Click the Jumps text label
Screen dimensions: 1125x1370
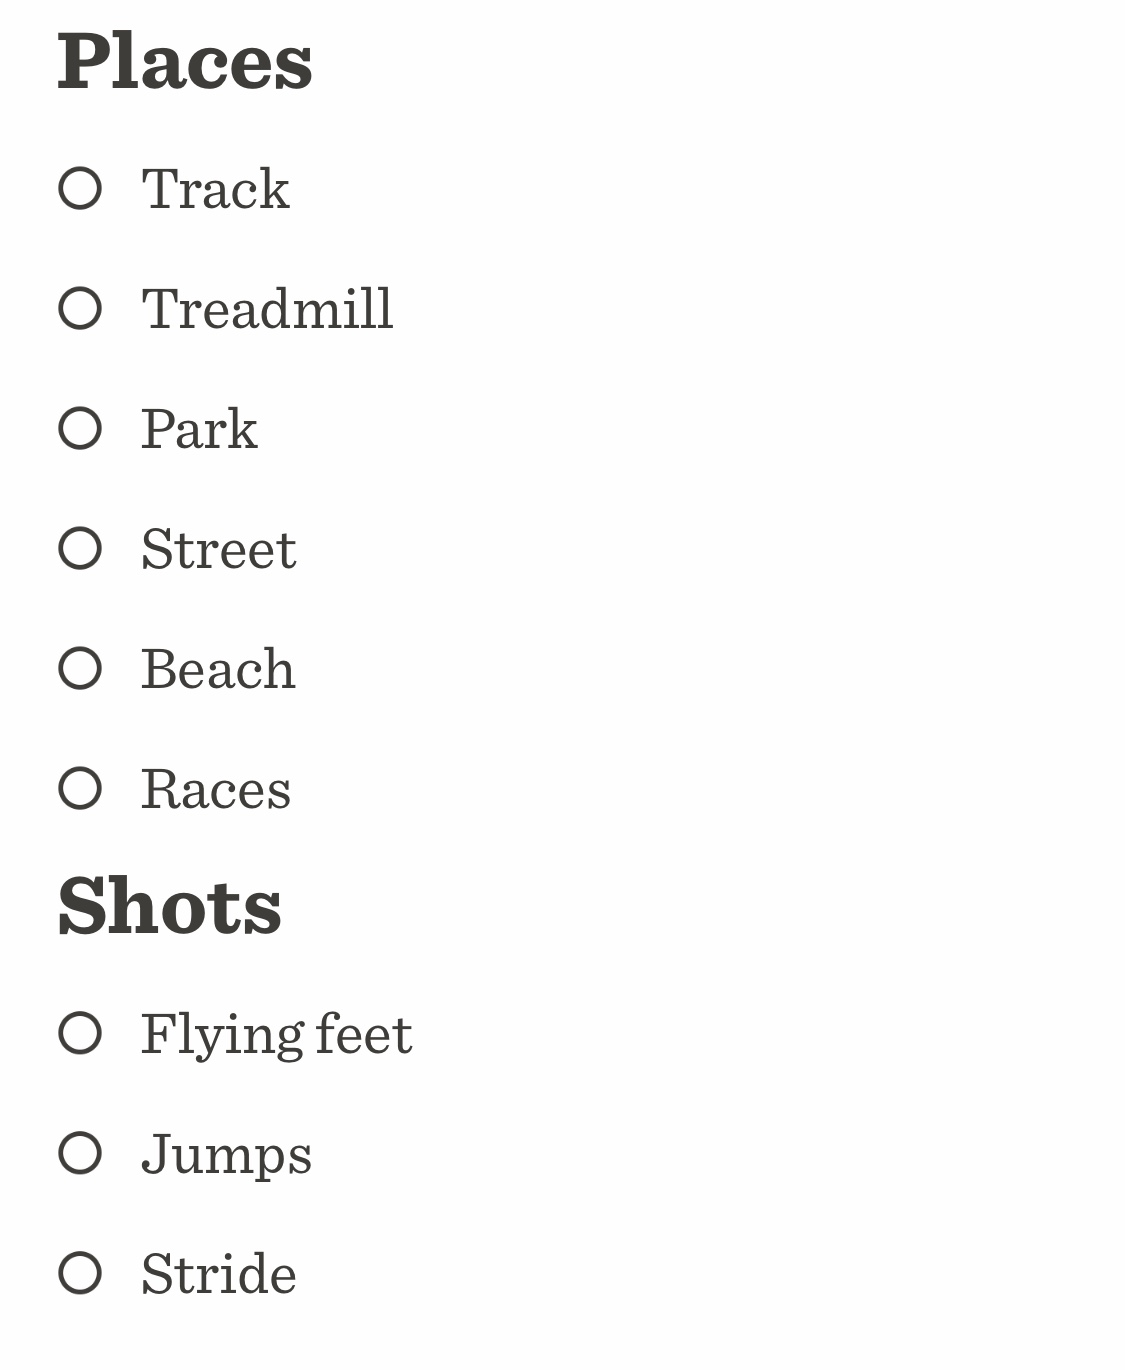(226, 1154)
